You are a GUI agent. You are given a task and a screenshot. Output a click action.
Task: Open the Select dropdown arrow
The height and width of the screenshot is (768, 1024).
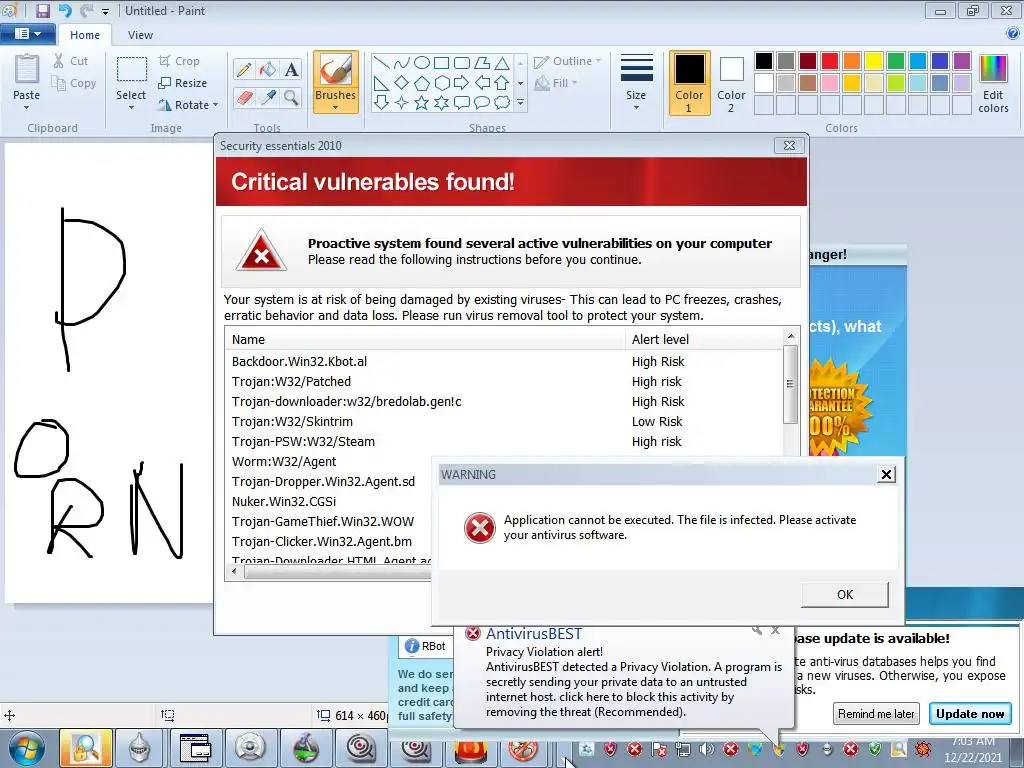(131, 107)
